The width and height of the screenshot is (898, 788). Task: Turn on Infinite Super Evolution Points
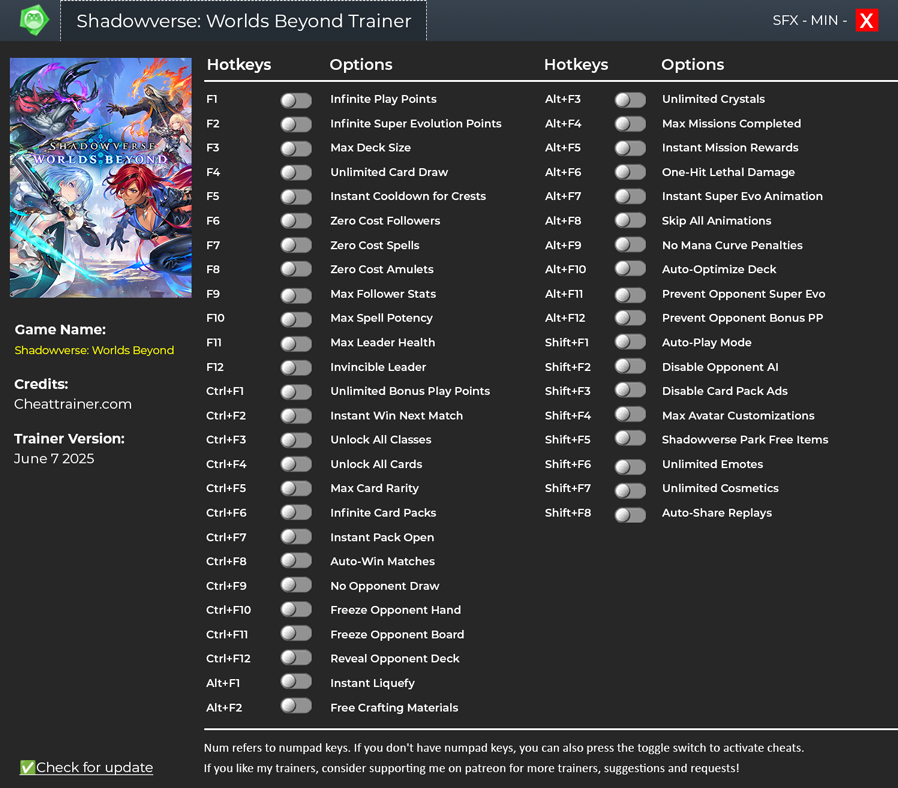click(x=296, y=124)
